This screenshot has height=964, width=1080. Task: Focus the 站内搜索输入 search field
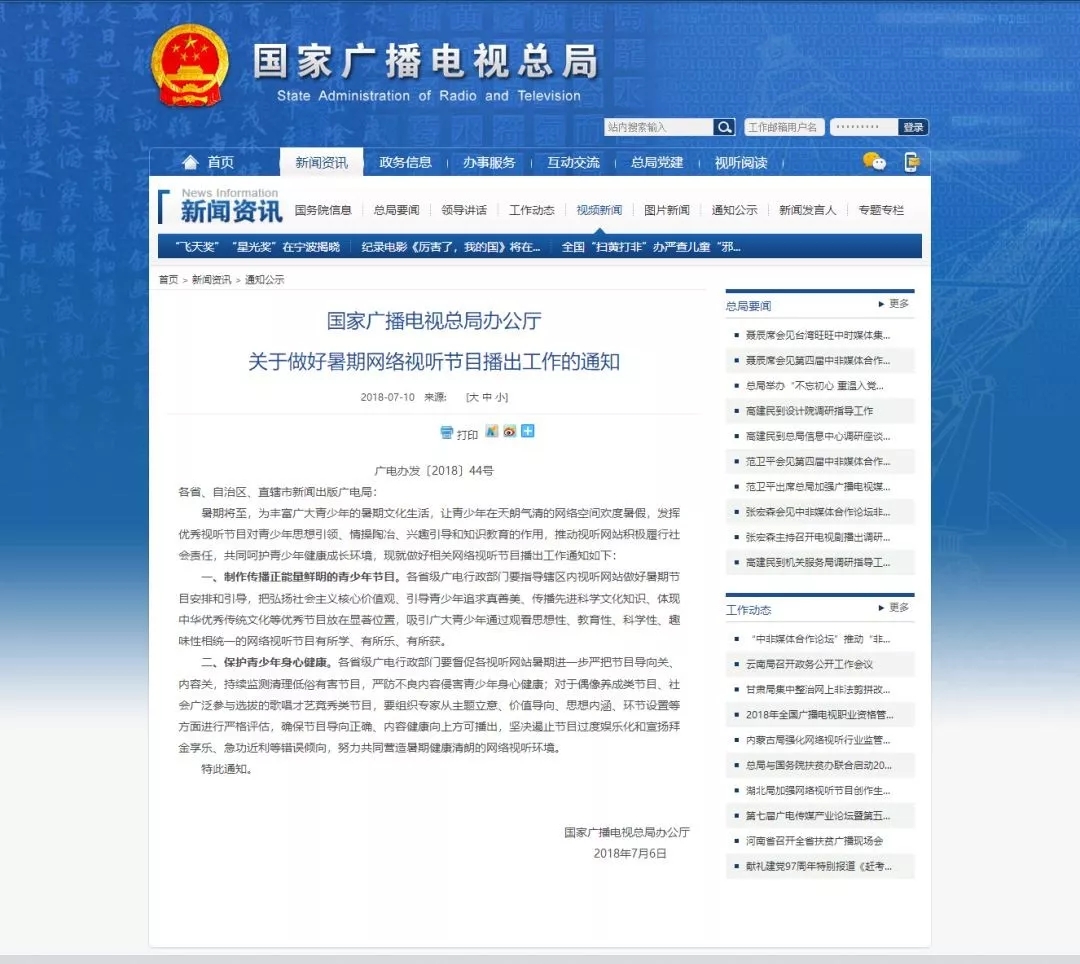point(658,127)
